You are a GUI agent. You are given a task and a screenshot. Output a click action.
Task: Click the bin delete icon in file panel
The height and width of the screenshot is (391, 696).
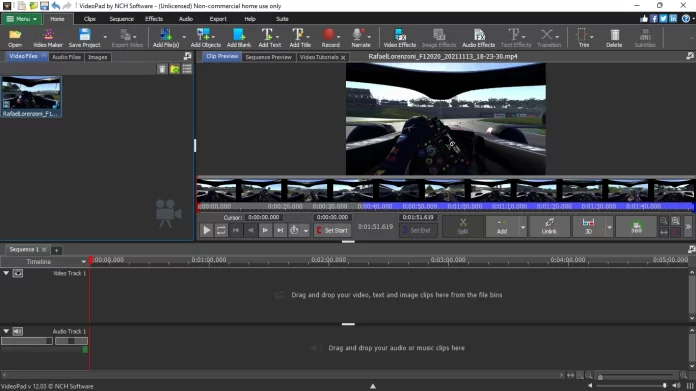162,69
